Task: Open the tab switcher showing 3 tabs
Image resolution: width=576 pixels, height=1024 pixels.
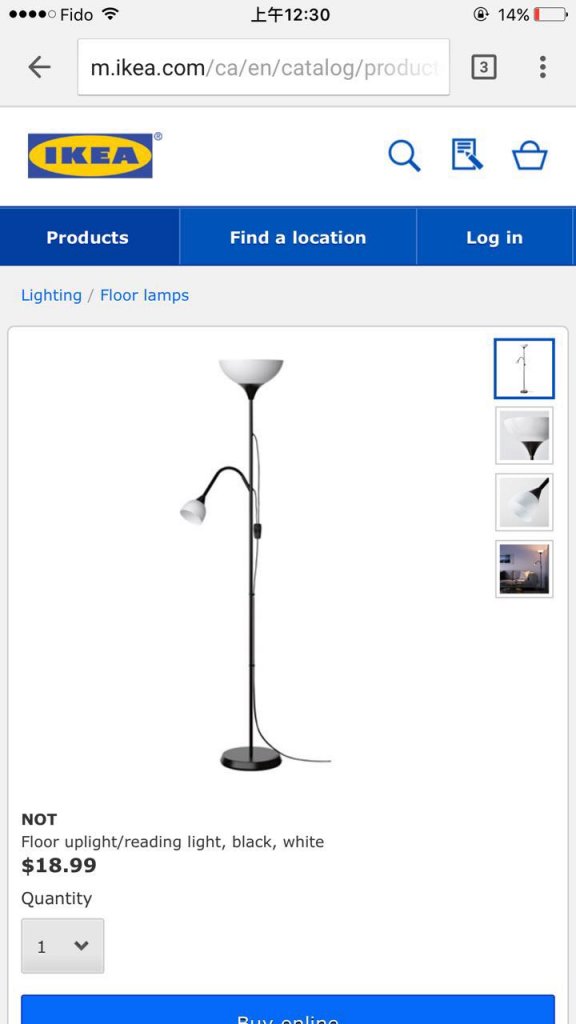Action: 483,67
